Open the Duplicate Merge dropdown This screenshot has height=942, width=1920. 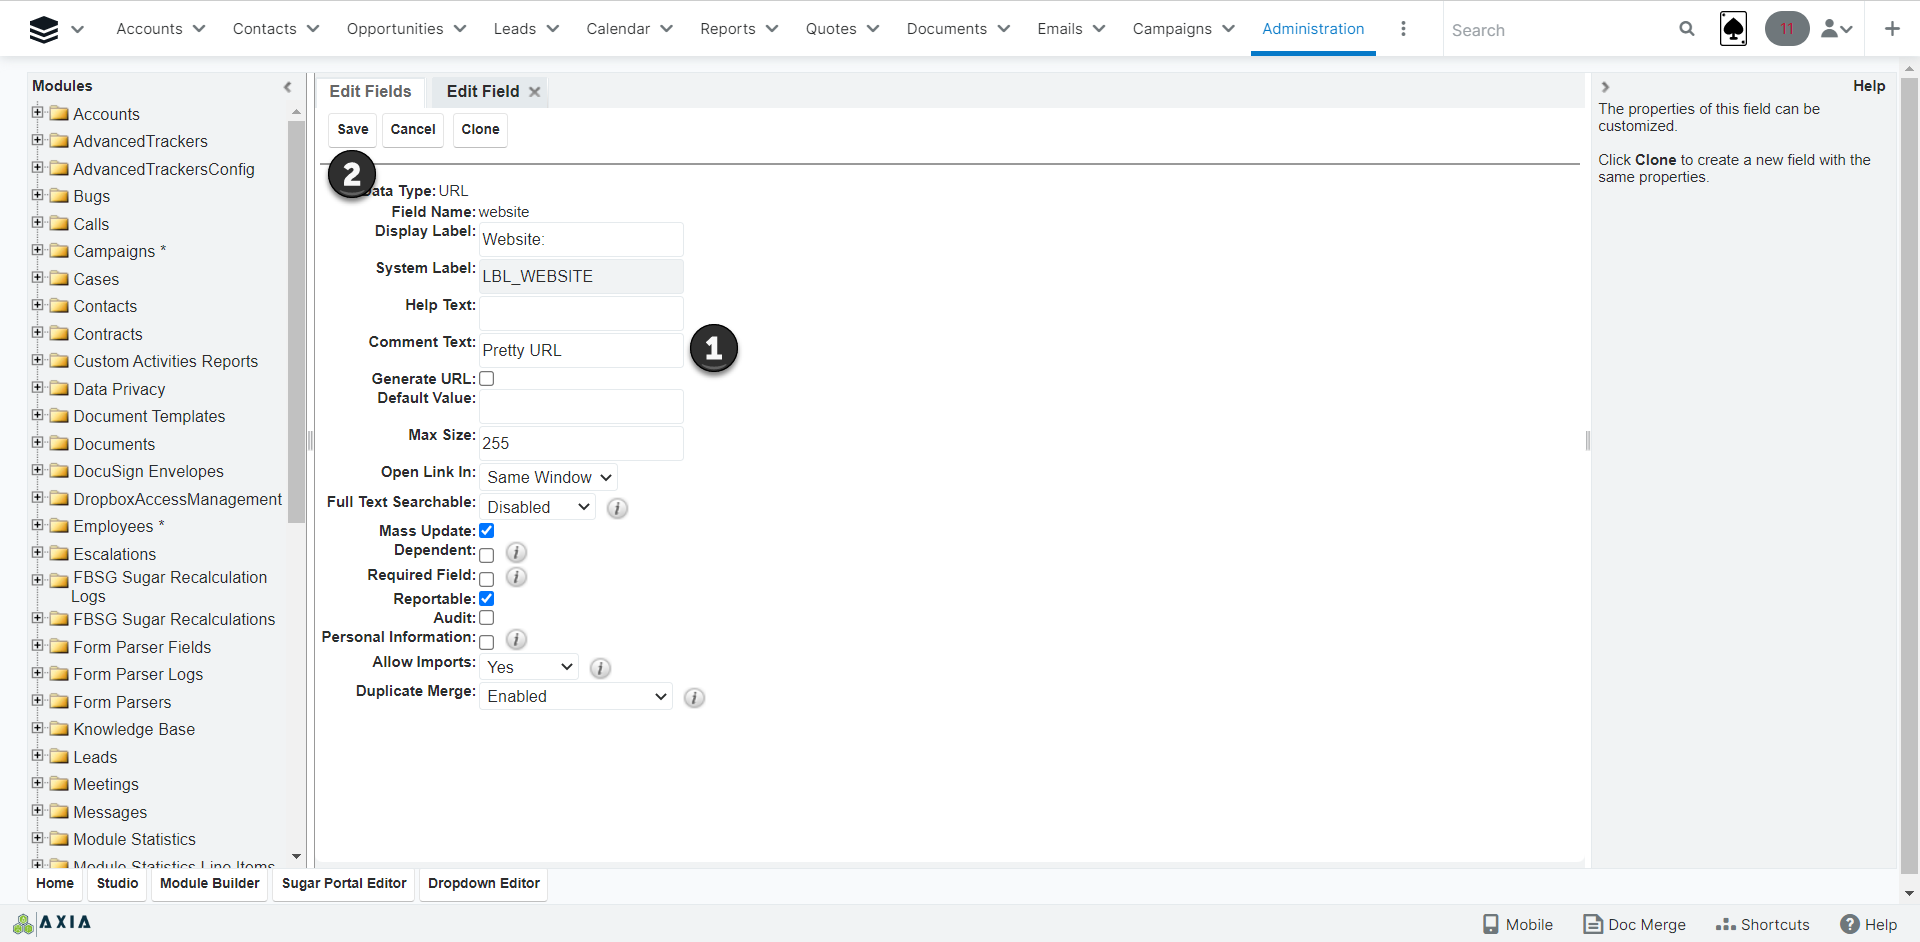(x=576, y=697)
